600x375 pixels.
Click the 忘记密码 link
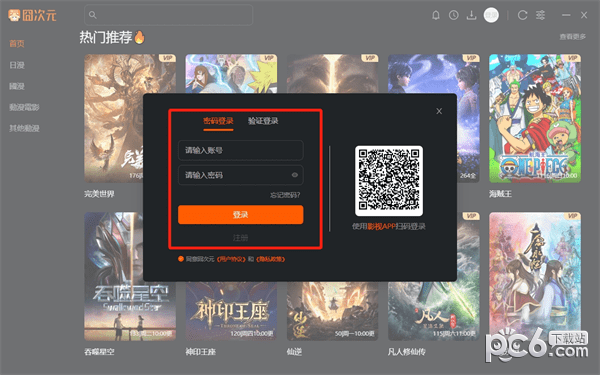point(285,195)
